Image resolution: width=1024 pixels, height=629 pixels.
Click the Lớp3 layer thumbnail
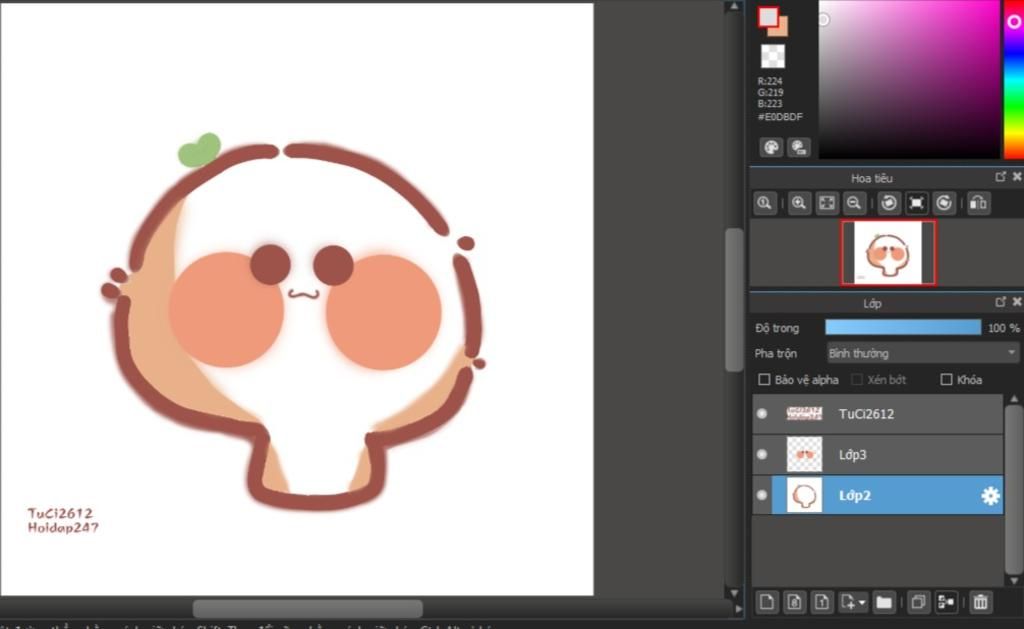(805, 455)
